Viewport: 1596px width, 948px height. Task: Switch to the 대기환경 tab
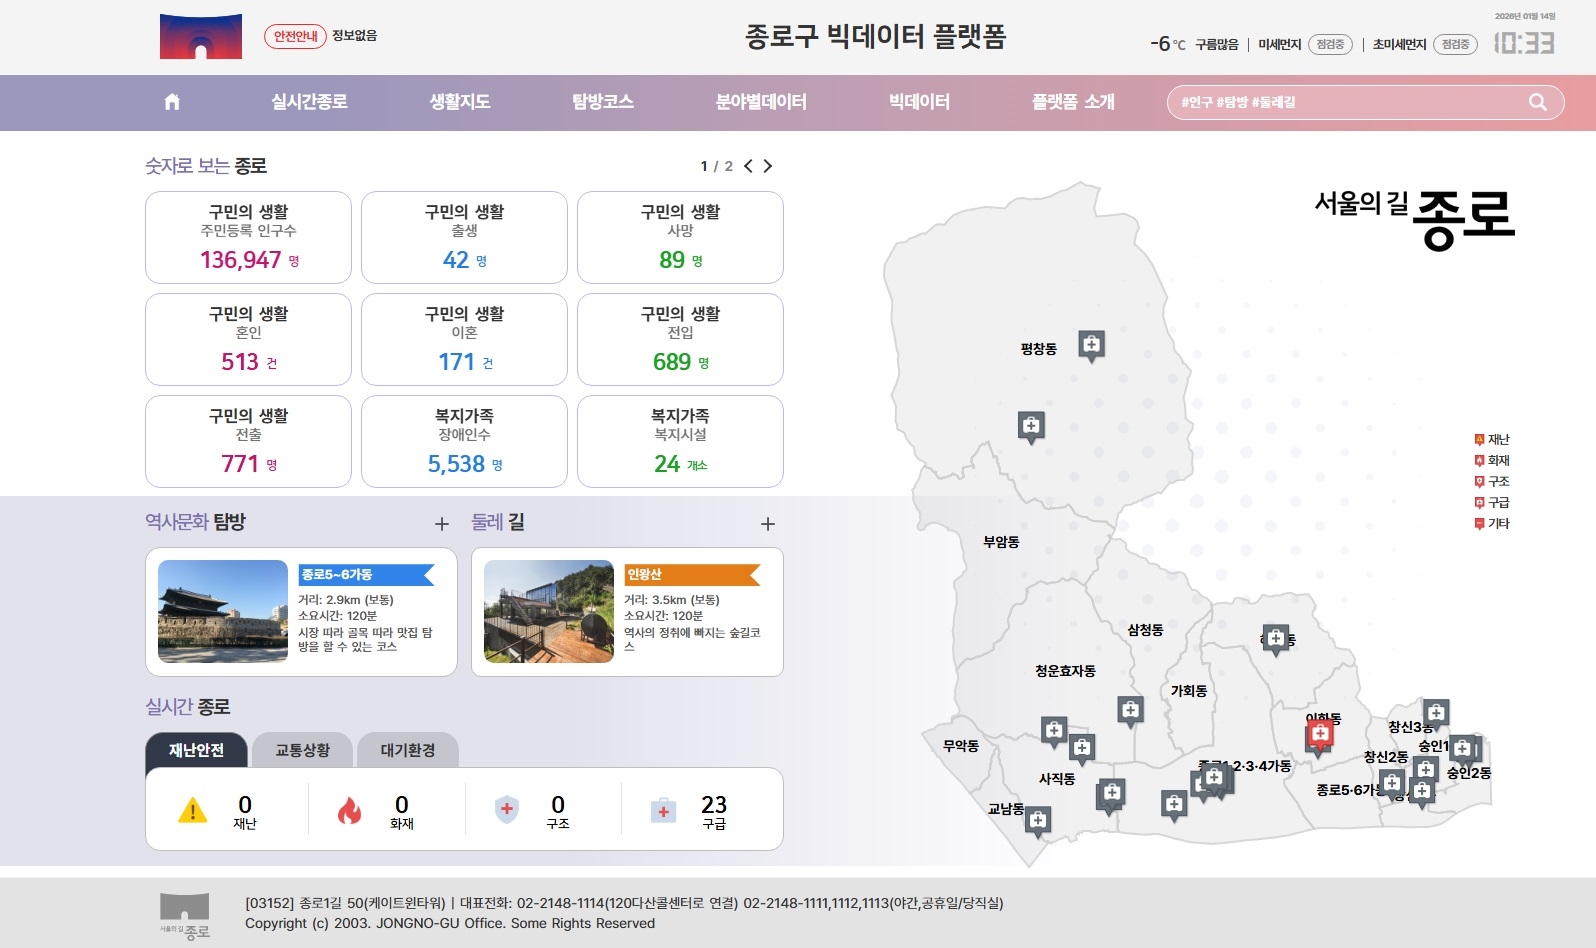coord(408,750)
